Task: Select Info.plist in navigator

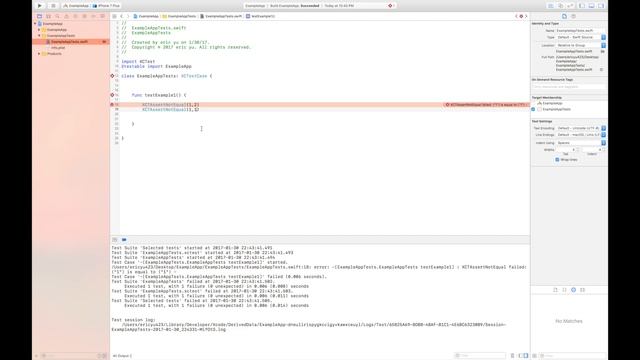Action: tap(58, 48)
